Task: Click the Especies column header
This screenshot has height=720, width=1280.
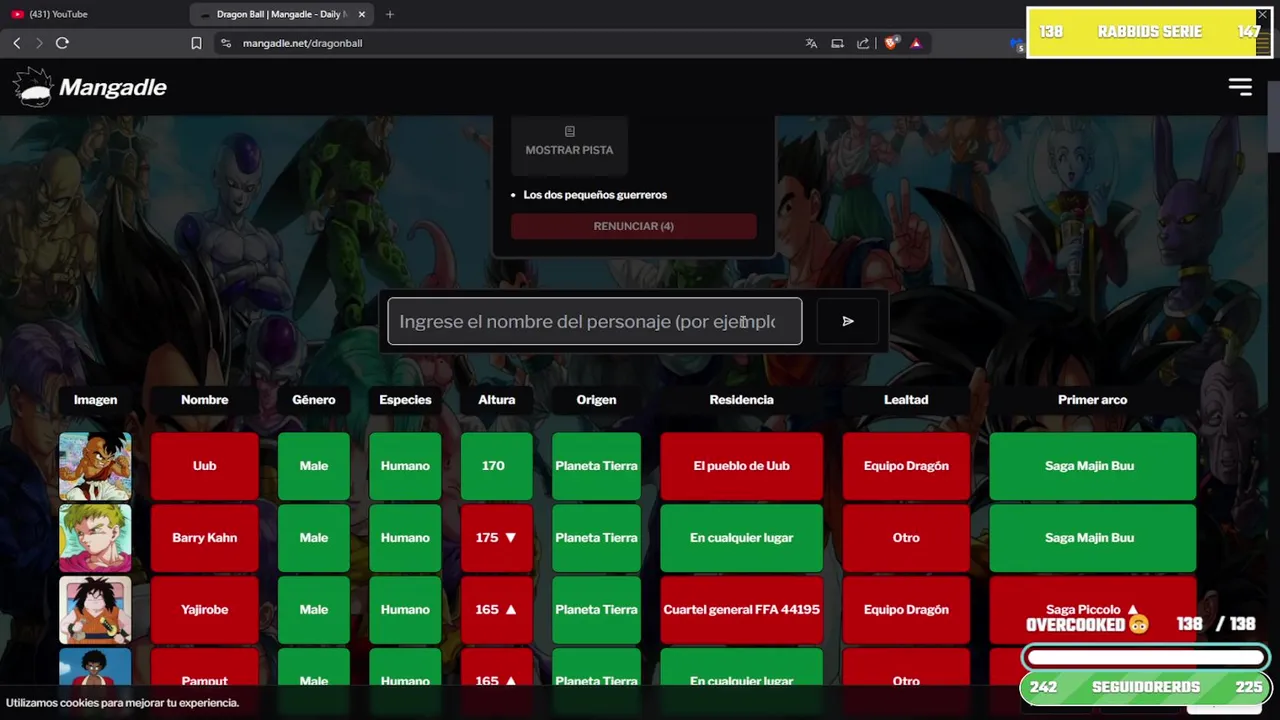Action: pyautogui.click(x=405, y=400)
